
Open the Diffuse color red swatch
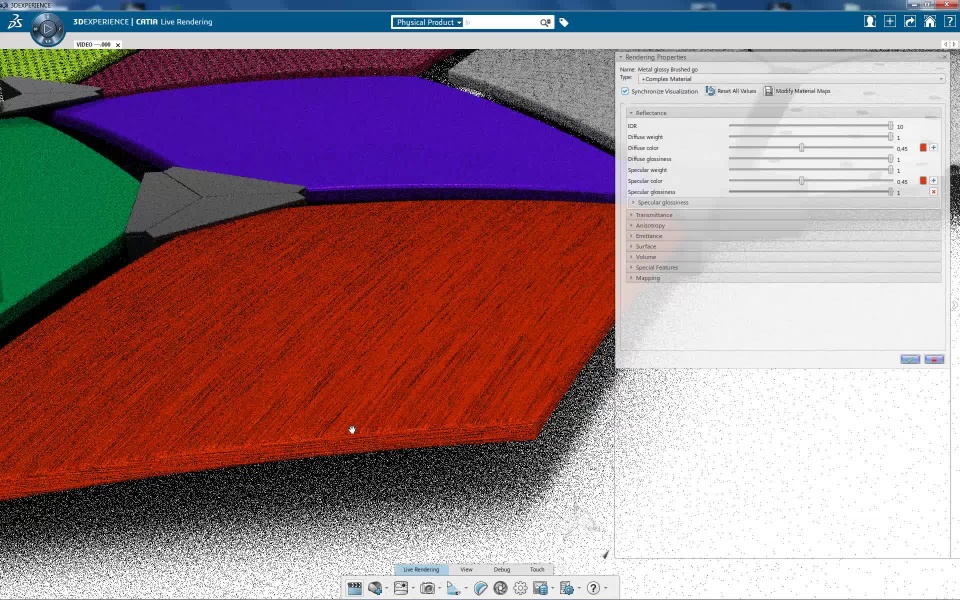click(x=923, y=148)
